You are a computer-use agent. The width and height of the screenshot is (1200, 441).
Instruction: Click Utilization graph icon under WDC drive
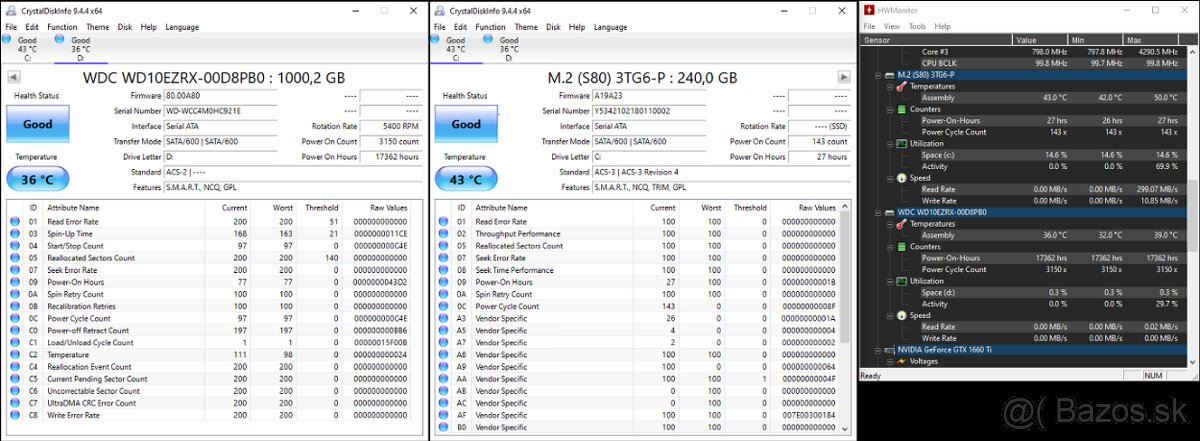[x=901, y=281]
